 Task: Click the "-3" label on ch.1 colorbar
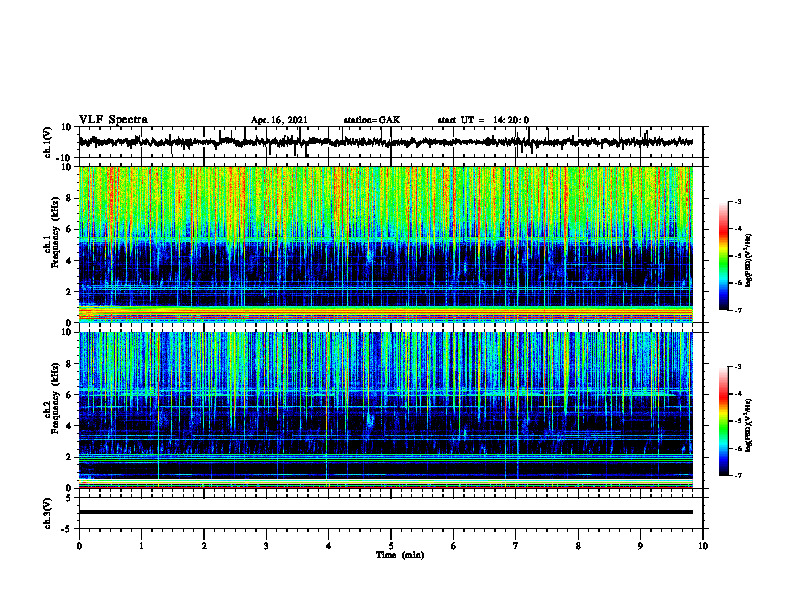tap(738, 201)
